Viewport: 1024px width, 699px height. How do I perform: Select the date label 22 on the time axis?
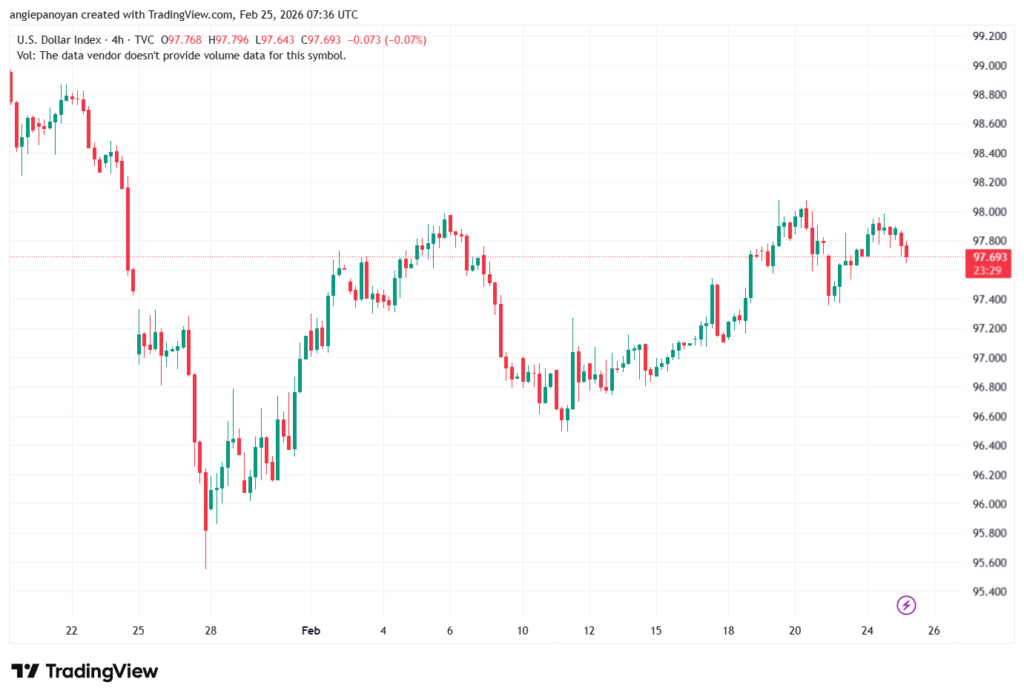click(71, 631)
